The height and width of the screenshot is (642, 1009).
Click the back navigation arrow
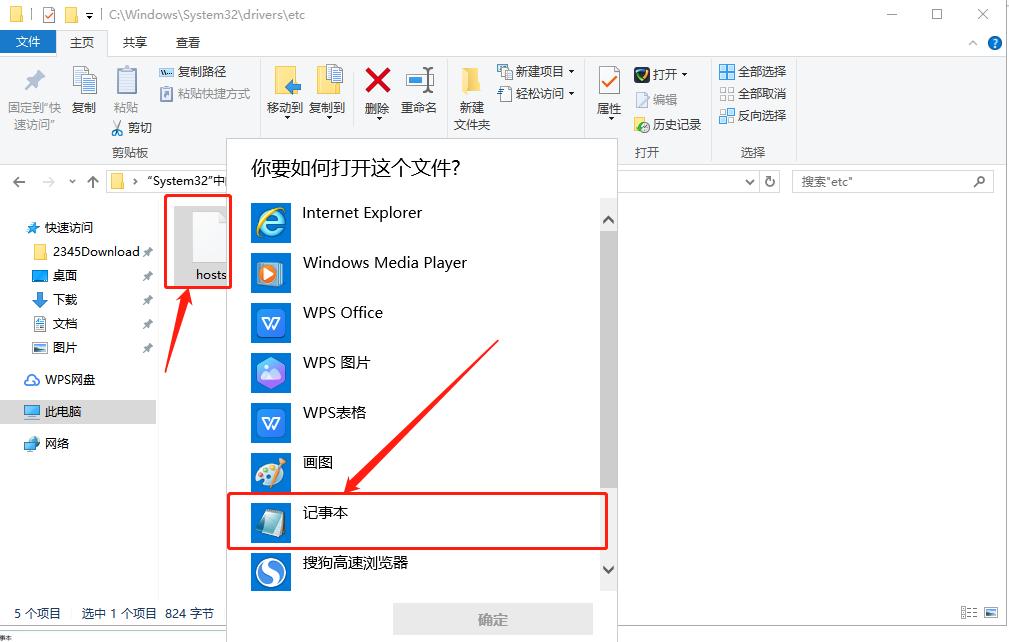(x=19, y=182)
